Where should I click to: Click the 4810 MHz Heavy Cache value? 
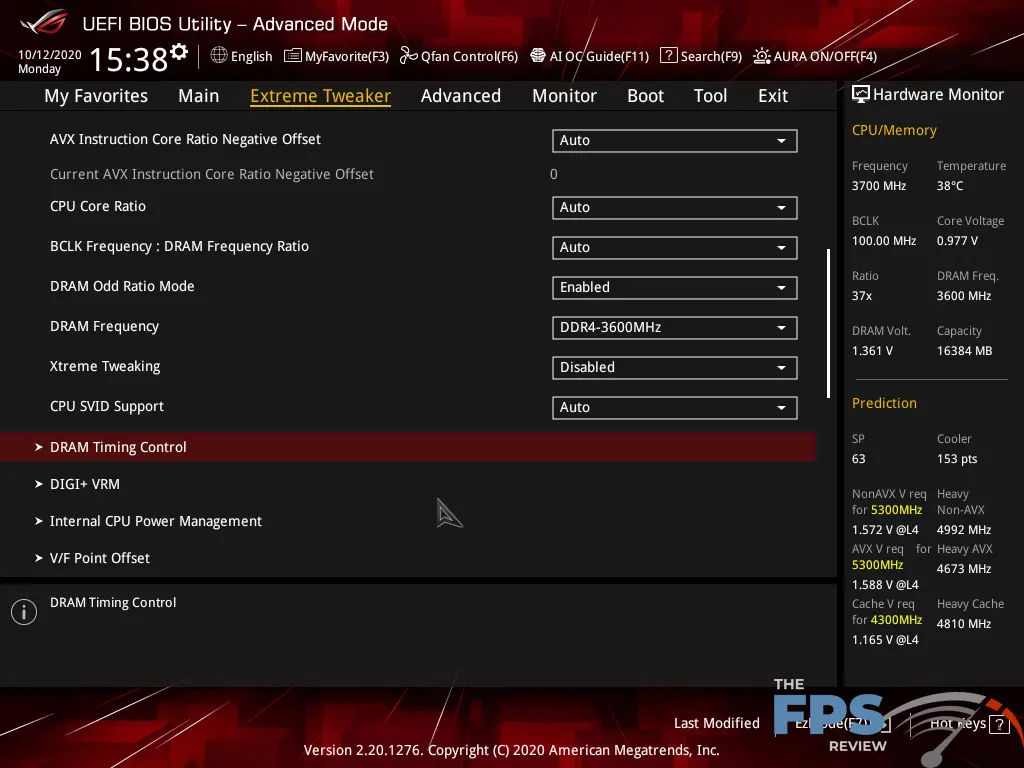point(964,624)
